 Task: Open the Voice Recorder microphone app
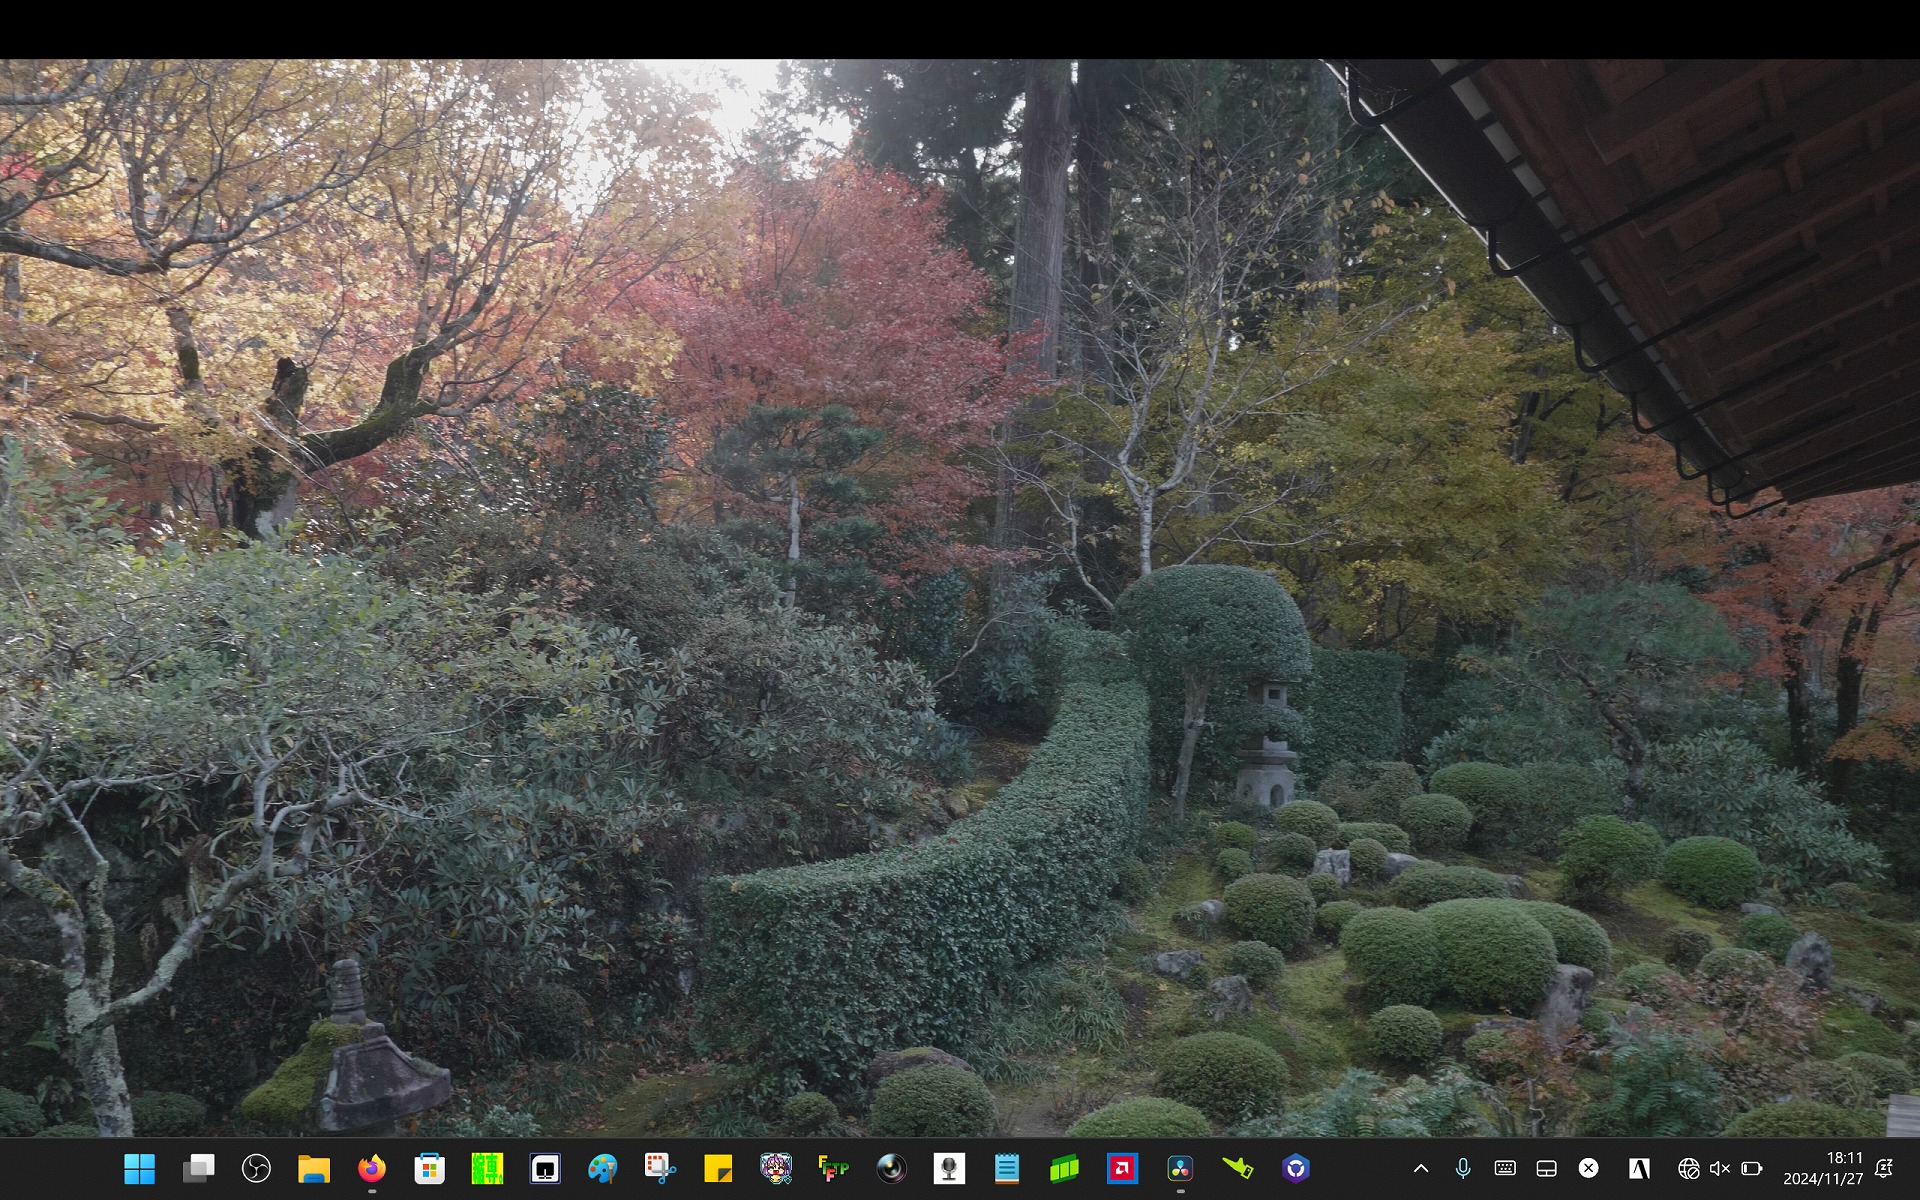949,1168
